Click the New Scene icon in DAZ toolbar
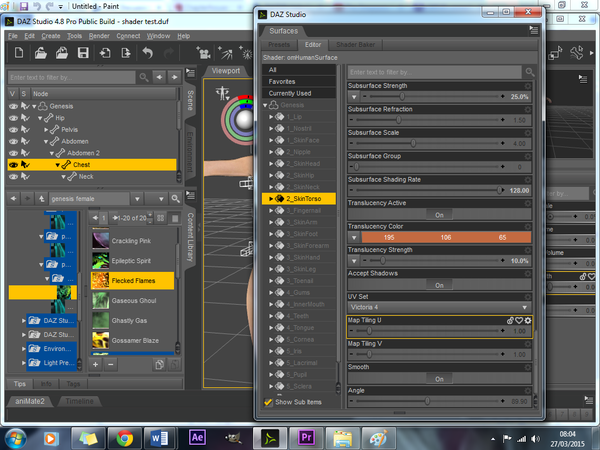The width and height of the screenshot is (600, 450). (19, 52)
